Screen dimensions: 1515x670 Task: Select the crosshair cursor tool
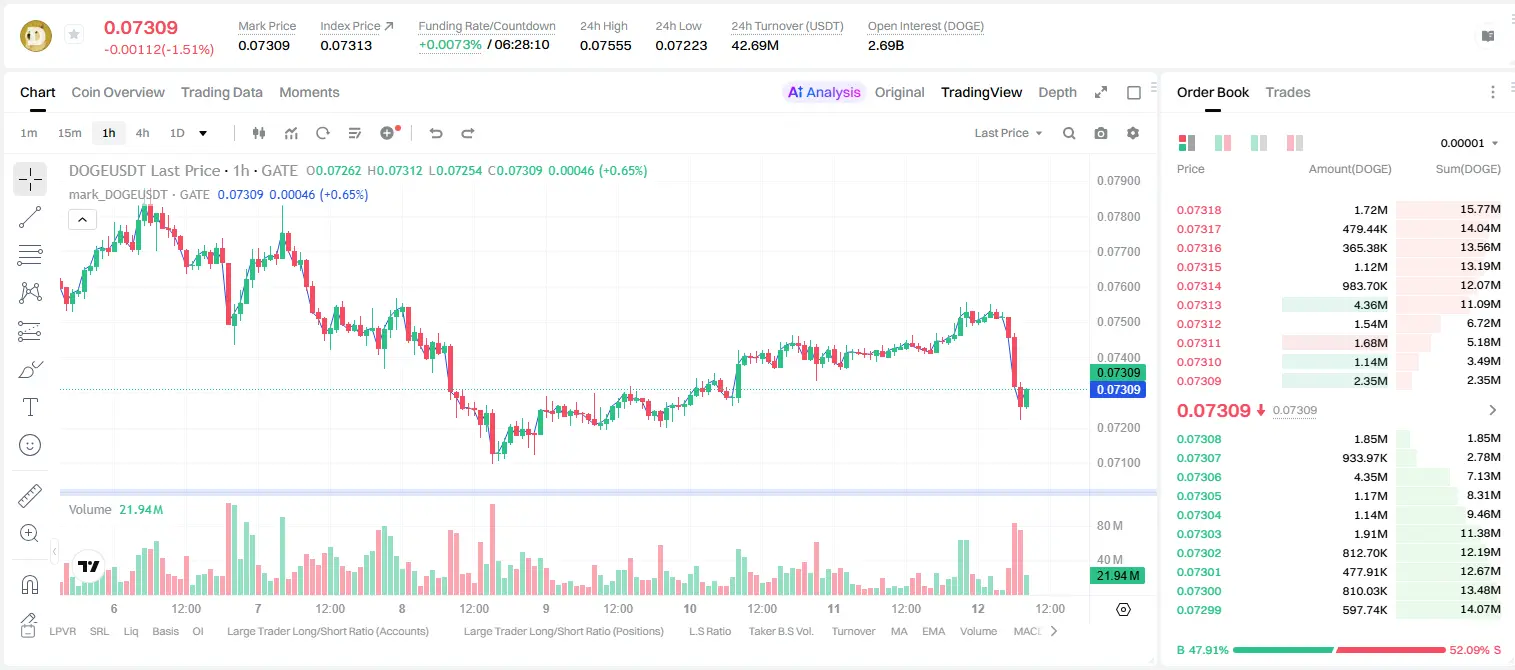tap(30, 180)
